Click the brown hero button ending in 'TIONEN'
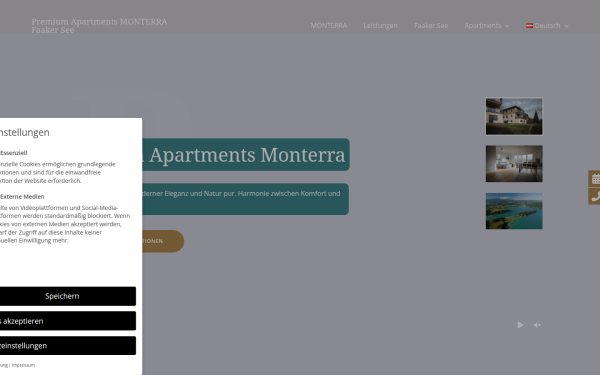Viewport: 600px width, 375px height. [x=162, y=241]
